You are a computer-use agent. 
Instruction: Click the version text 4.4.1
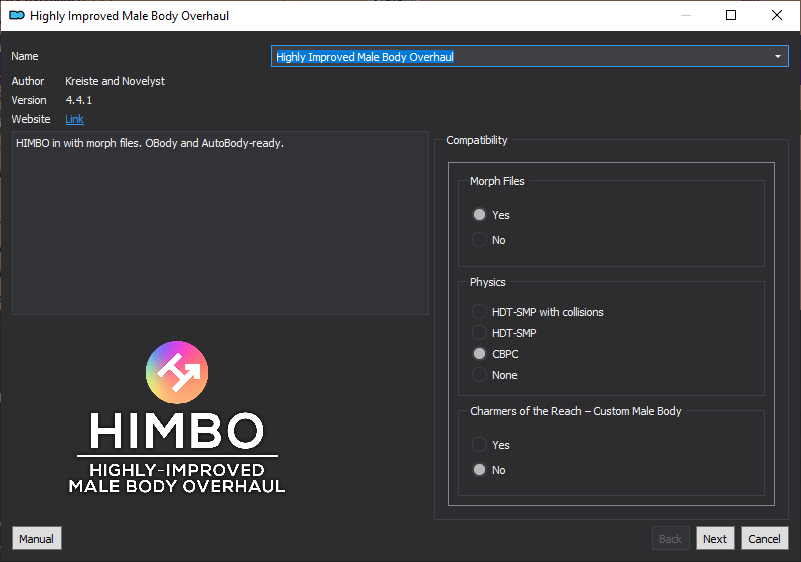point(79,100)
